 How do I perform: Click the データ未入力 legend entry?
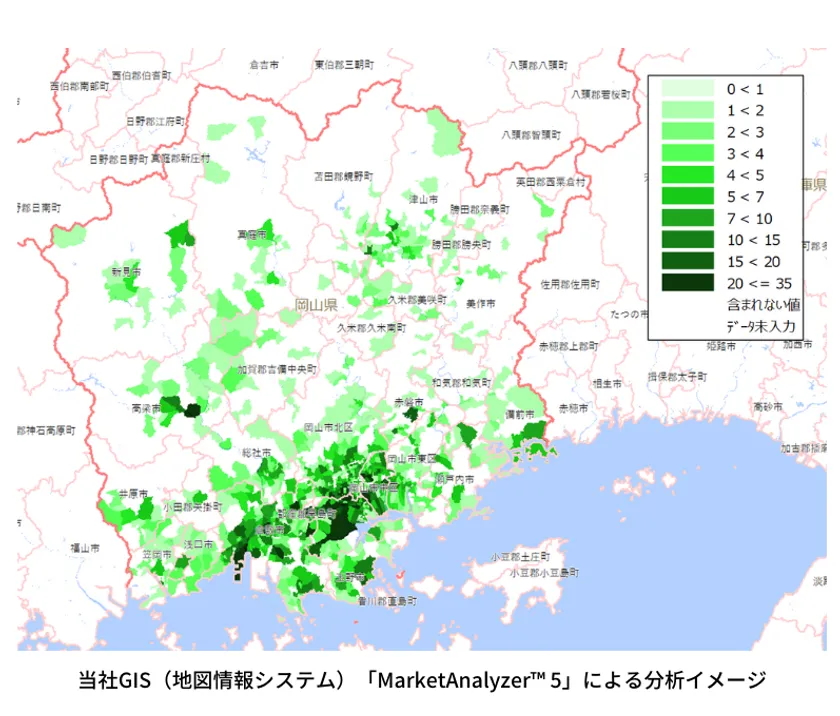[x=761, y=326]
